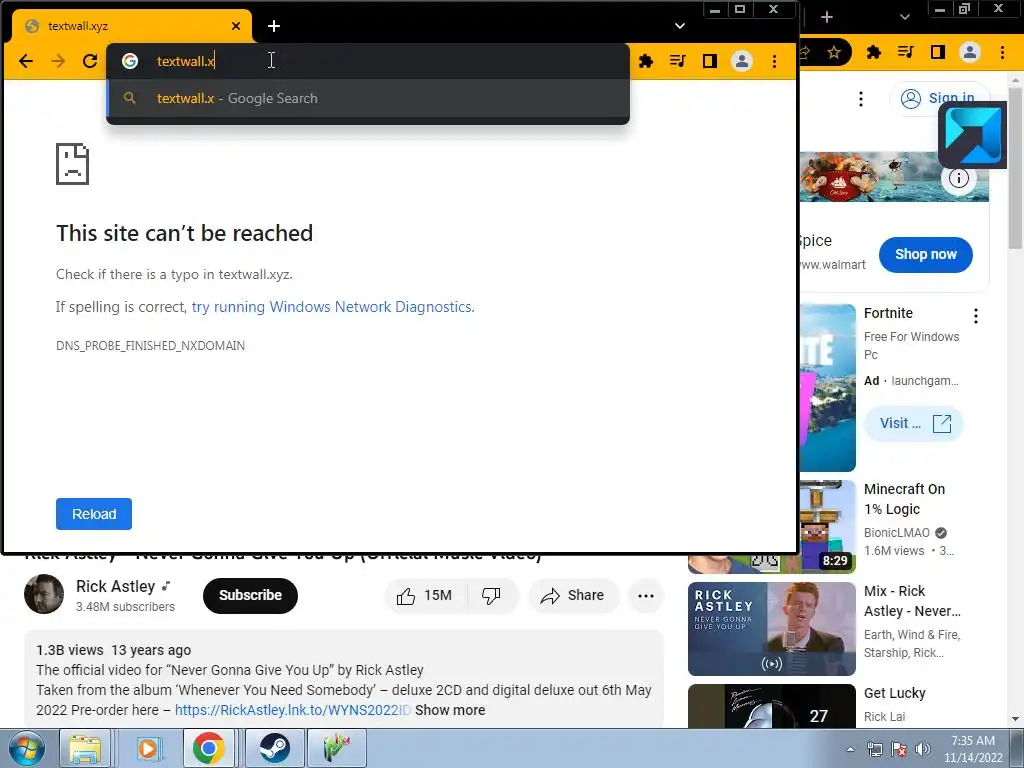Viewport: 1024px width, 768px height.
Task: Open three-dot menu in background Chrome window
Action: tap(1002, 52)
